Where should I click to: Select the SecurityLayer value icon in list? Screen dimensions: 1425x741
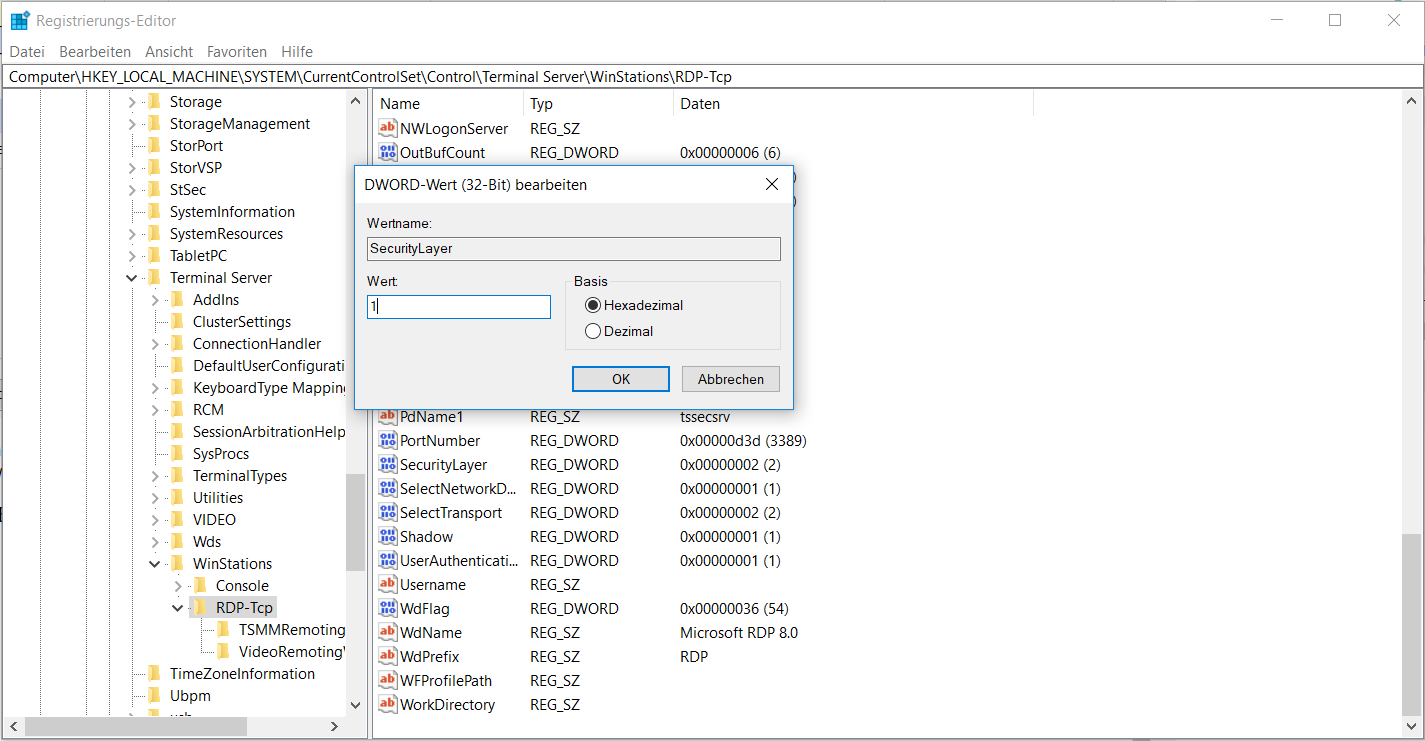click(x=388, y=465)
